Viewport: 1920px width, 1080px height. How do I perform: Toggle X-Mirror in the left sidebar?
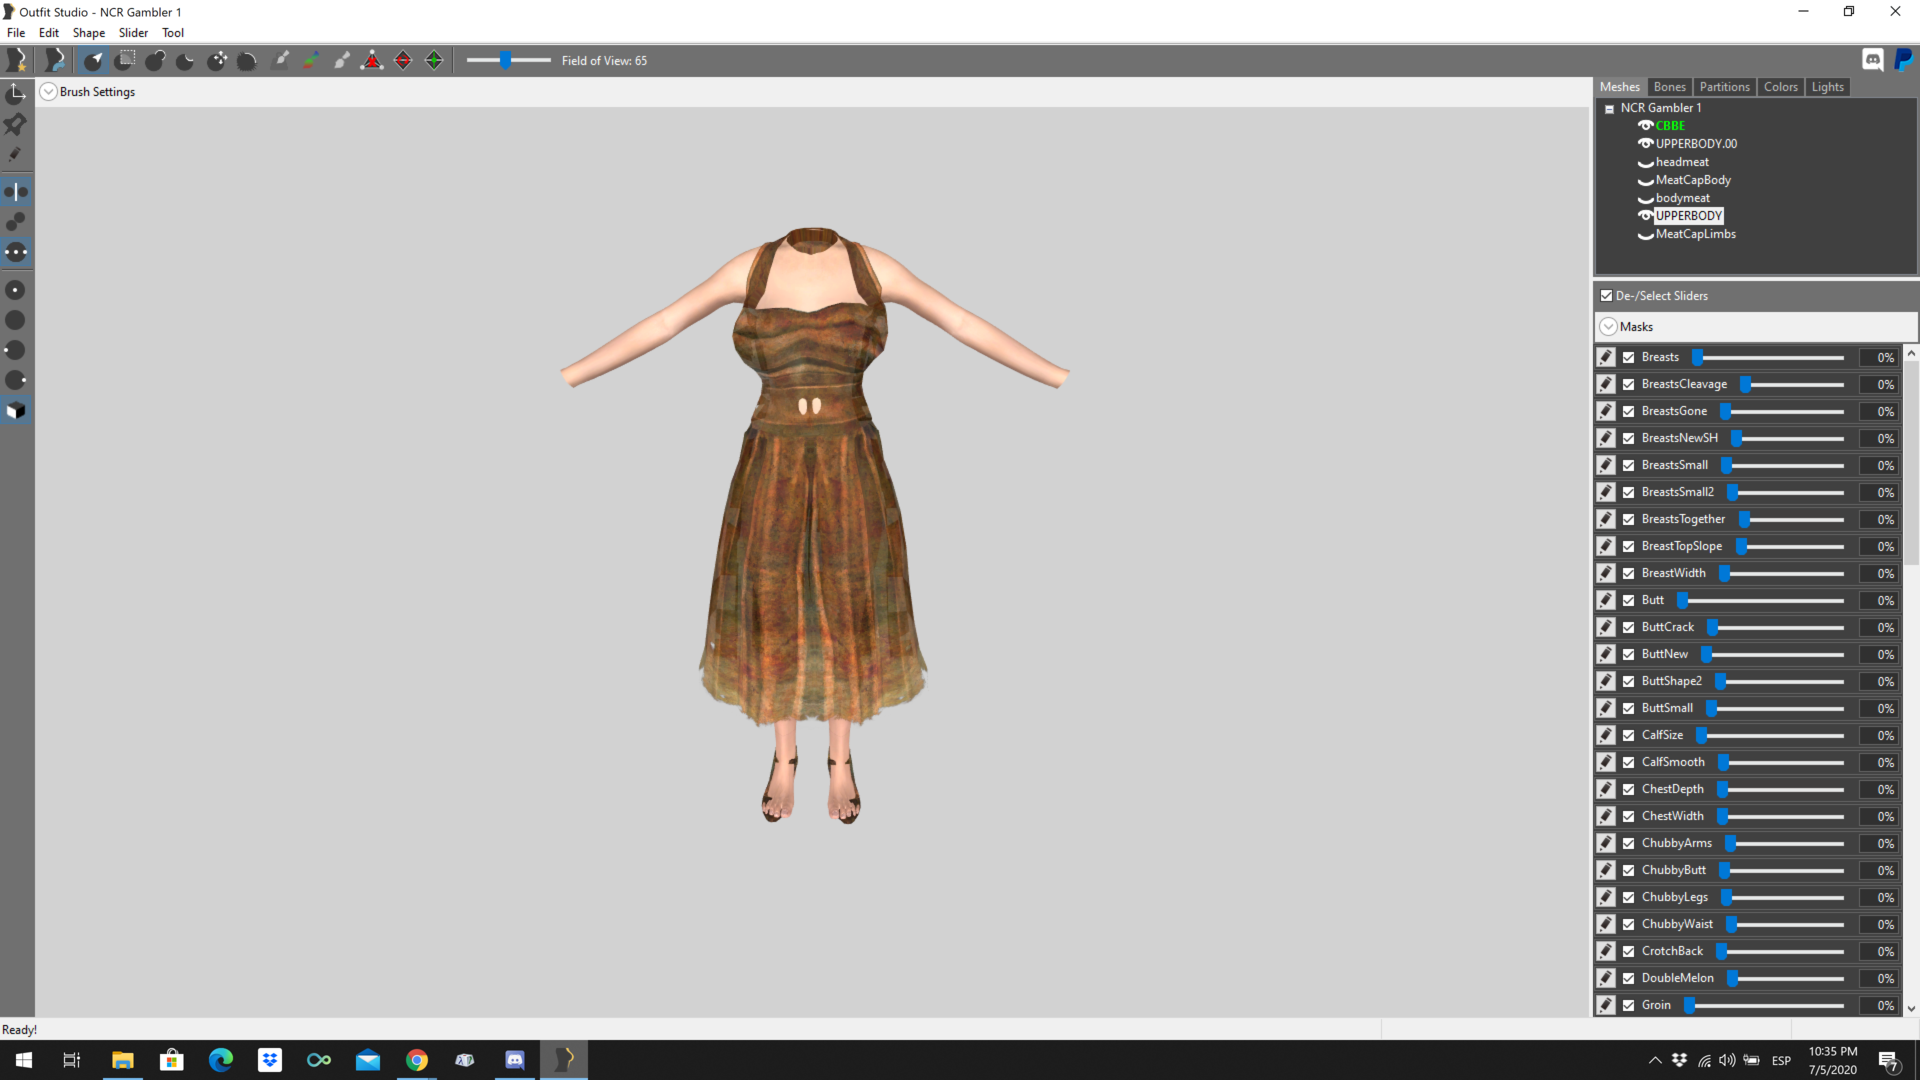point(16,192)
